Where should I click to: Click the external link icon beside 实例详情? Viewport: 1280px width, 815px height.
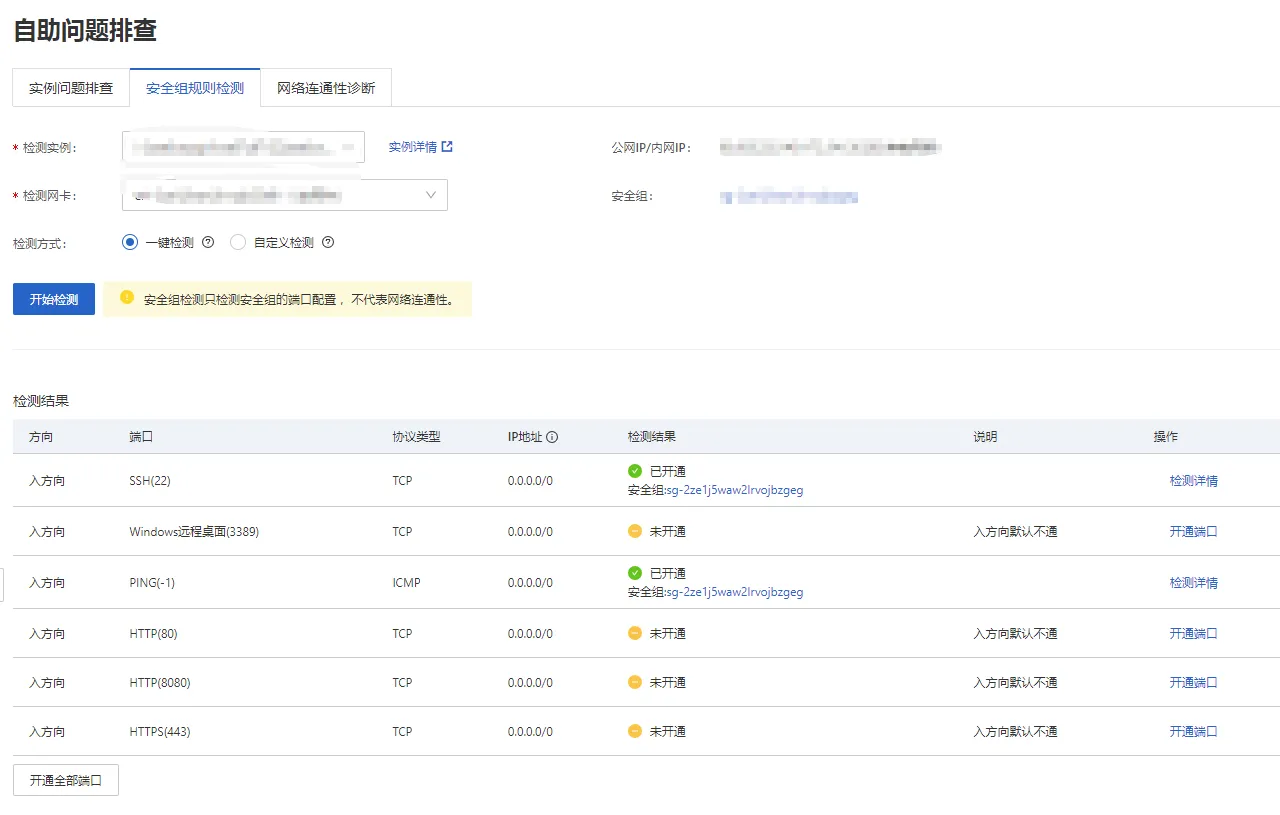click(447, 147)
